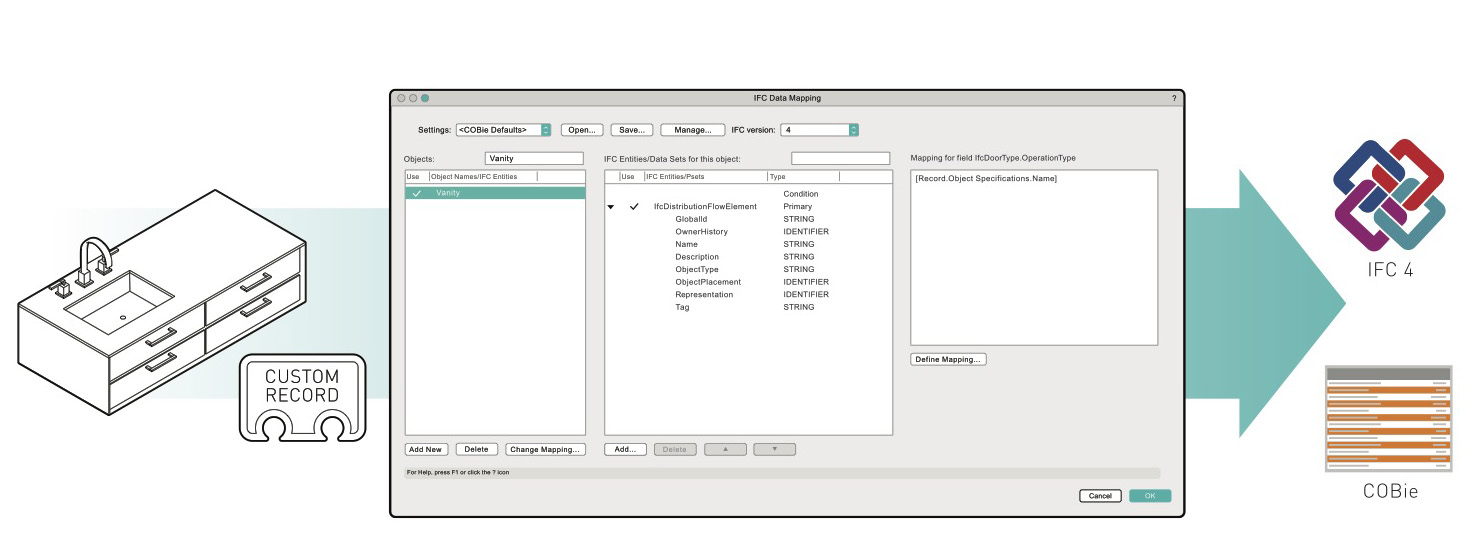Click the move down arrow button
Image resolution: width=1474 pixels, height=550 pixels.
(774, 450)
